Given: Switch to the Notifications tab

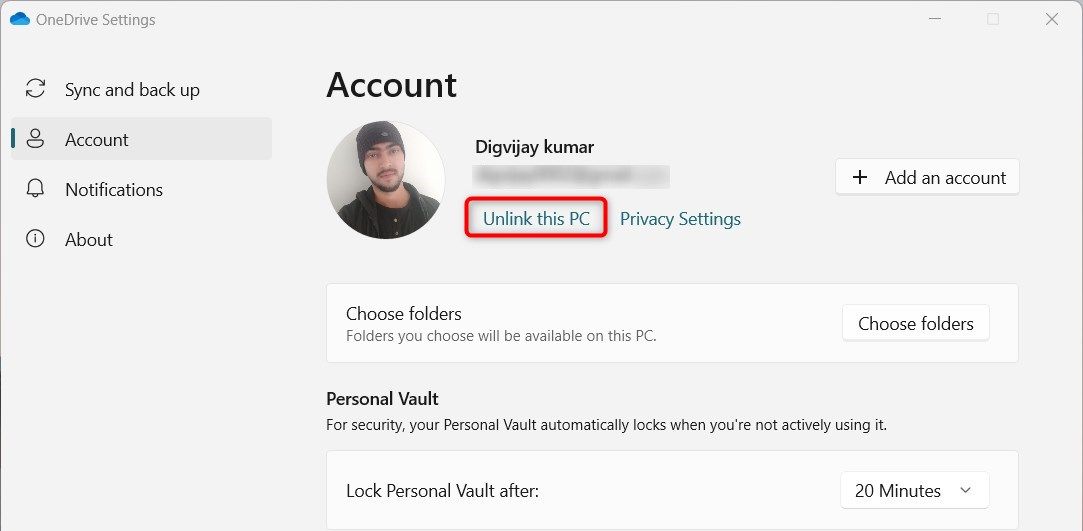Looking at the screenshot, I should [x=114, y=190].
